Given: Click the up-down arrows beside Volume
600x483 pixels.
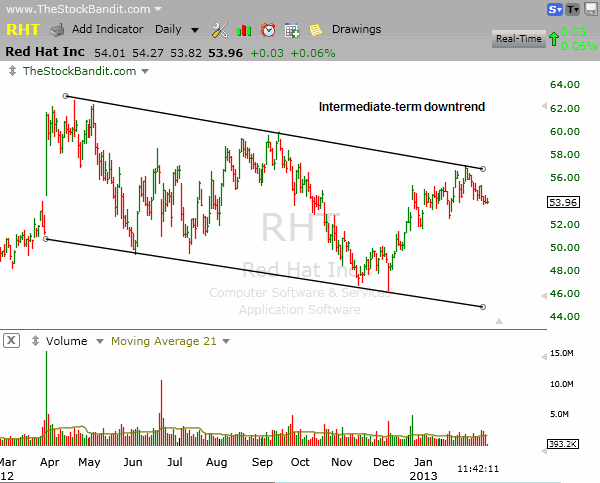Looking at the screenshot, I should pos(35,341).
